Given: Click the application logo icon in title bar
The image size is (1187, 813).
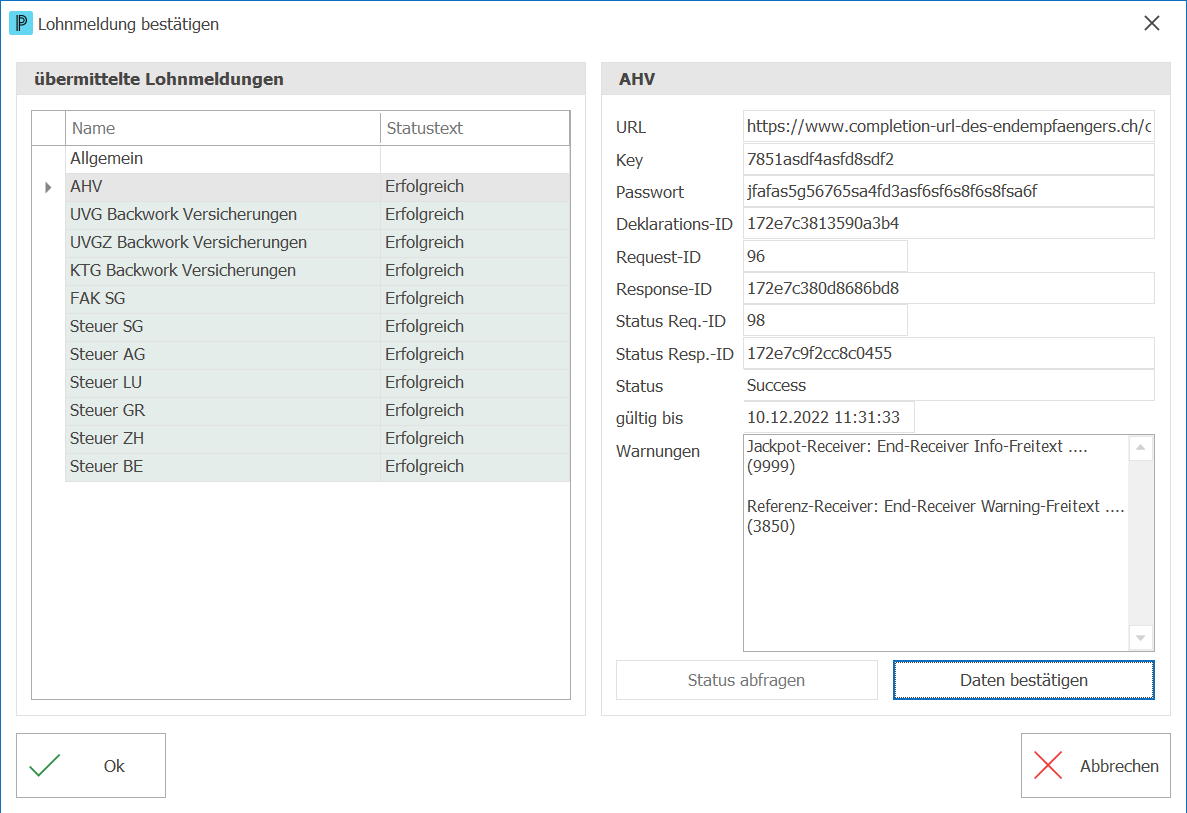Looking at the screenshot, I should (20, 23).
